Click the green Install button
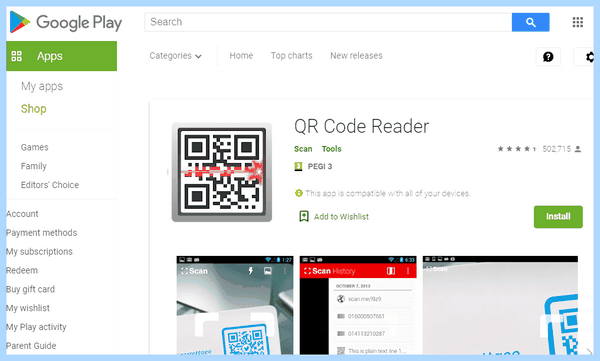Screen dimensions: 600x361 [558, 217]
